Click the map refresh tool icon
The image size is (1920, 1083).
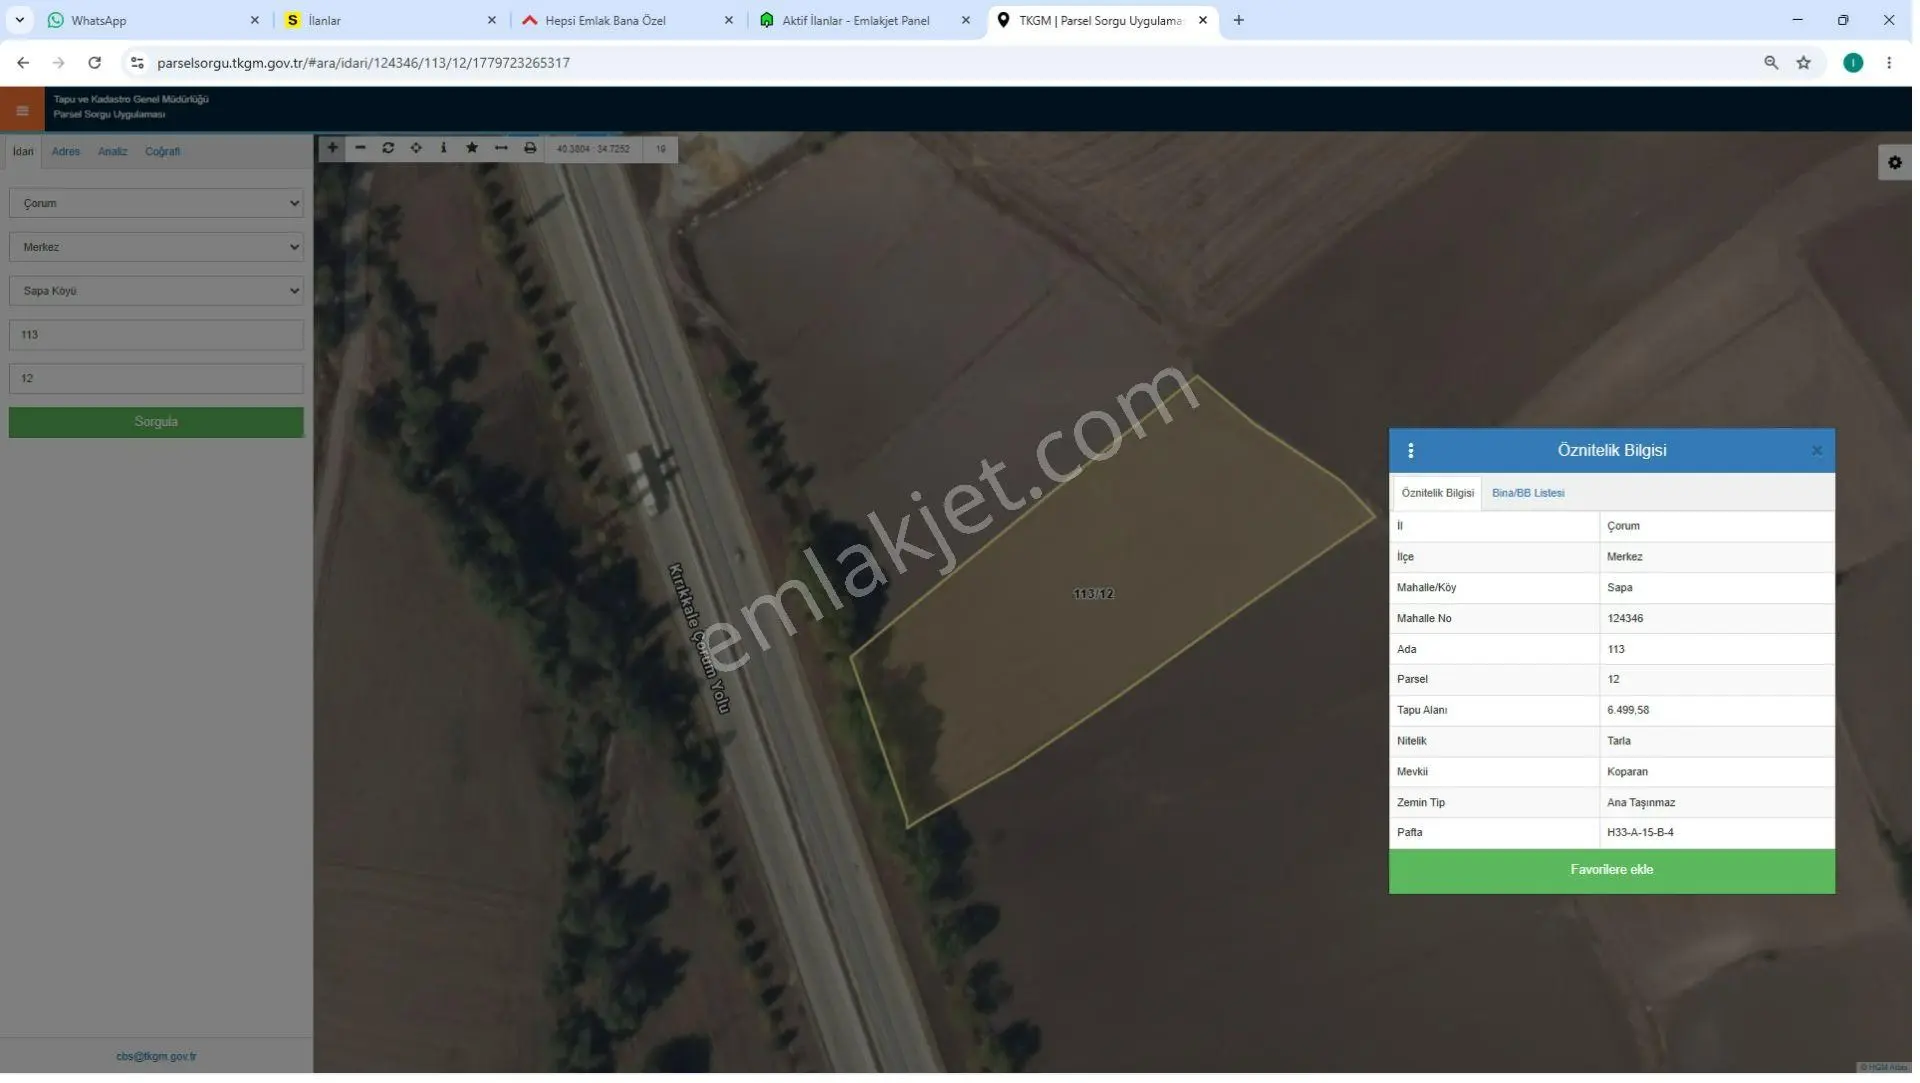click(388, 148)
